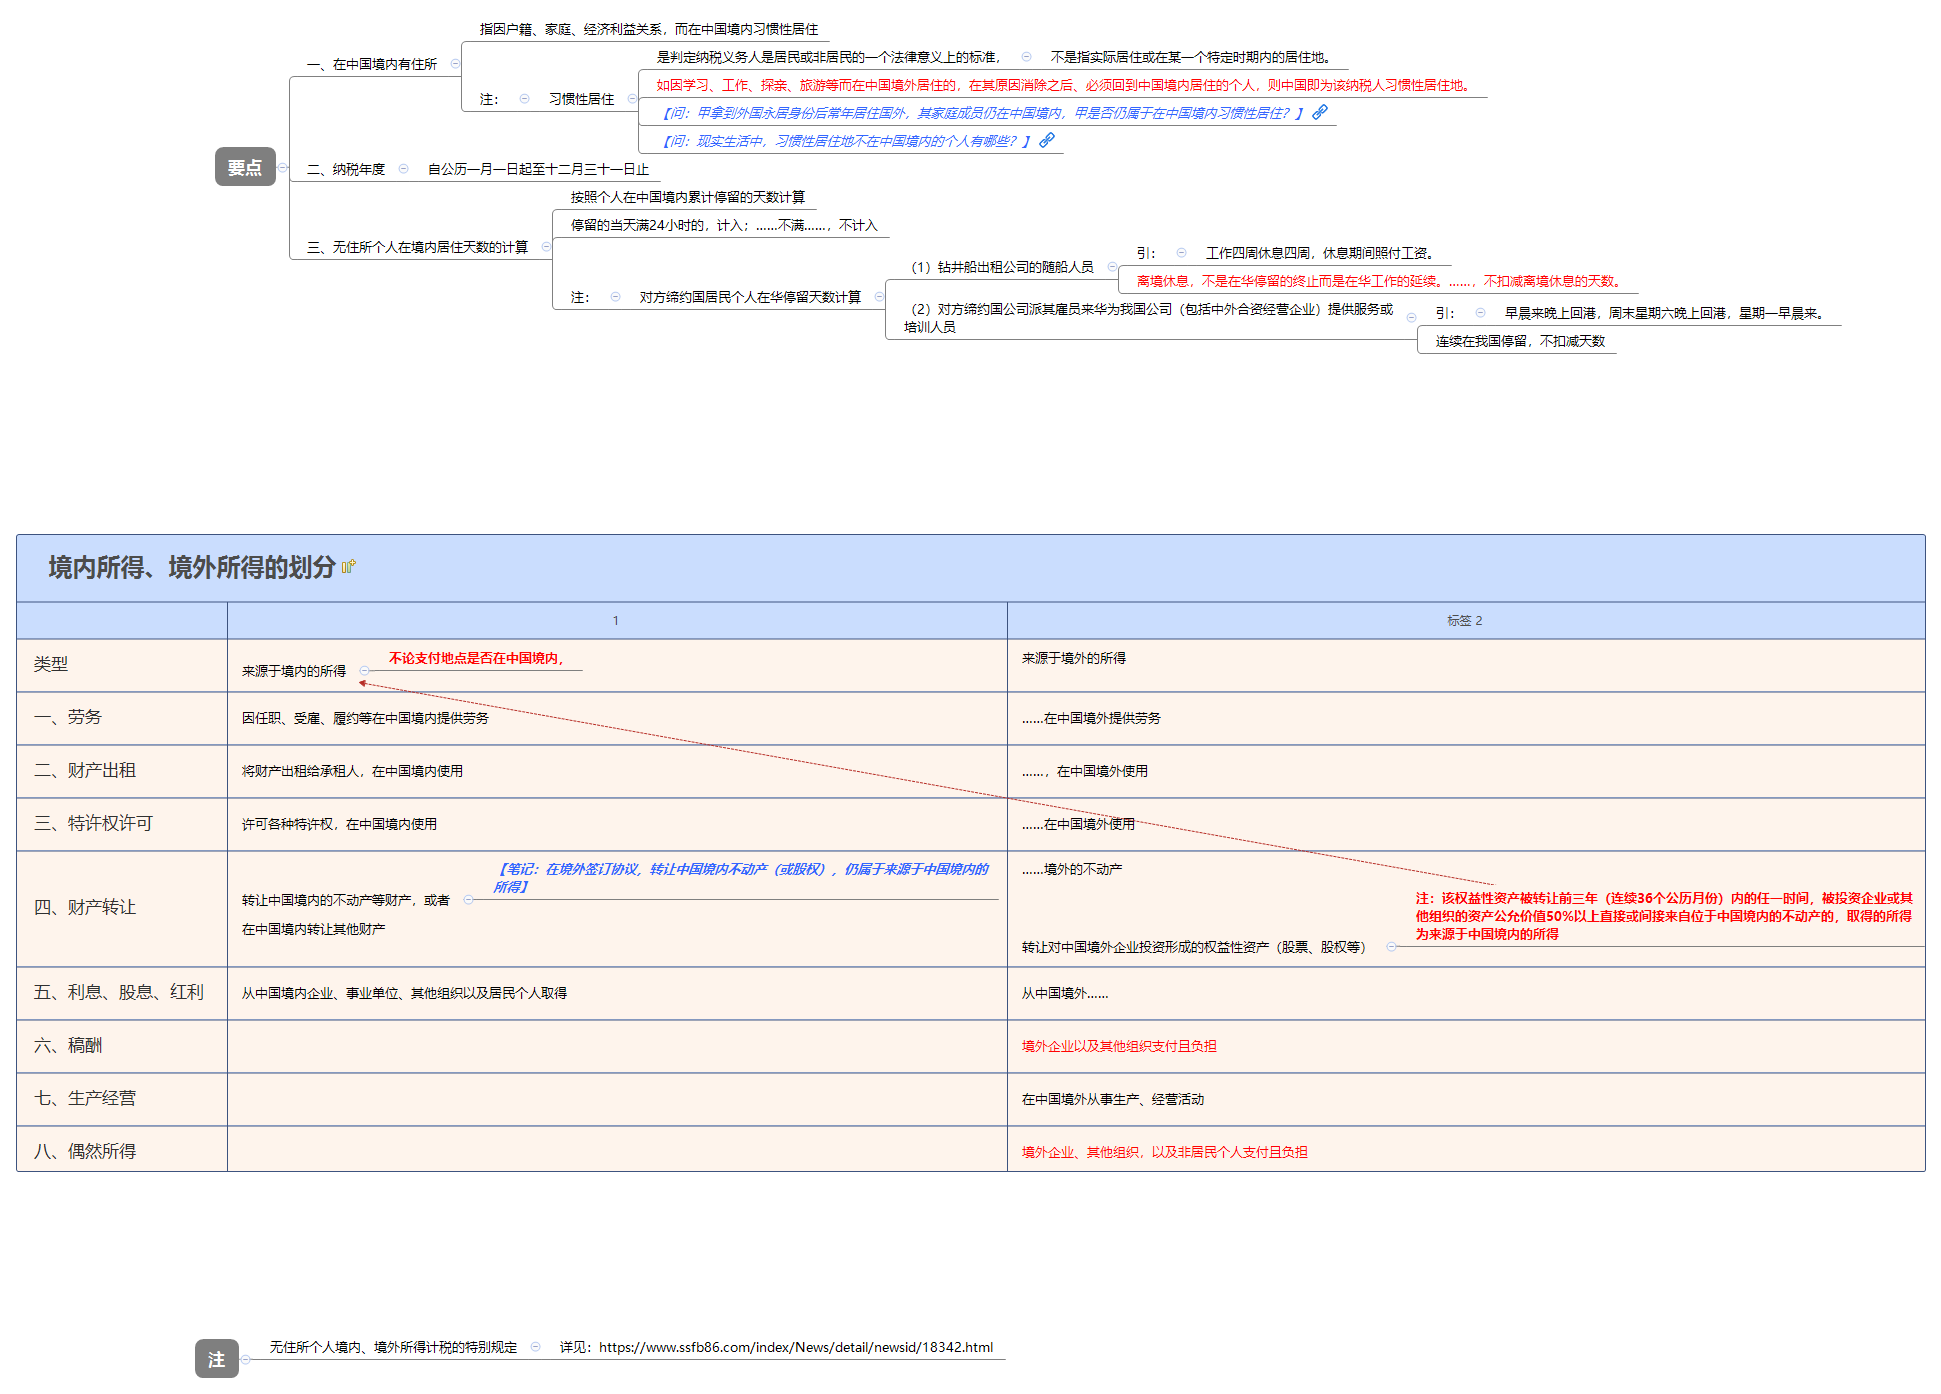Click cell 来源于境外的所得
The image size is (1941, 1394).
[x=1074, y=658]
